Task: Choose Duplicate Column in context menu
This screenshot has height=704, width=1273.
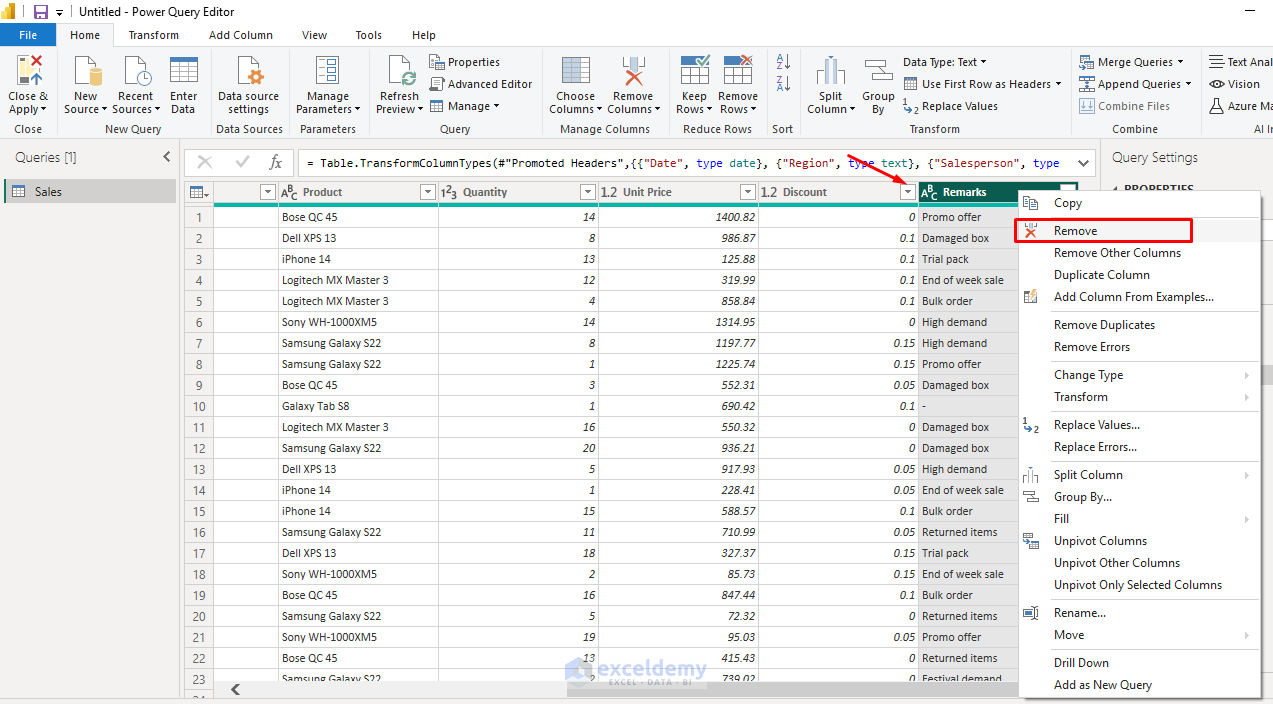Action: pos(1101,275)
